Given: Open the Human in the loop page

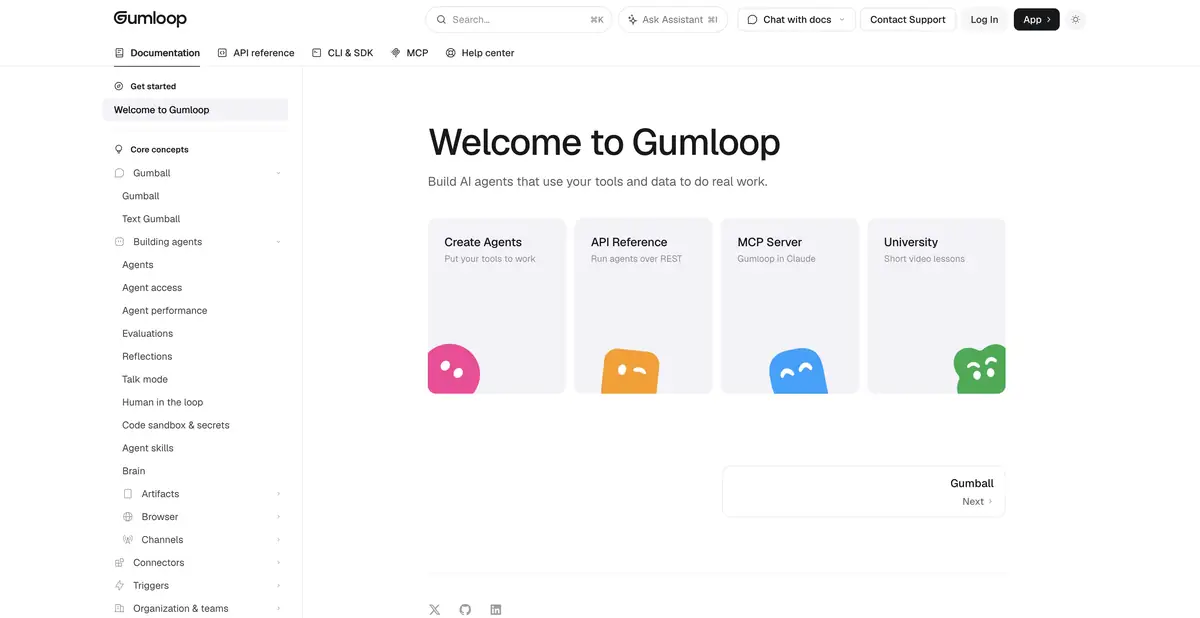Looking at the screenshot, I should coord(163,403).
